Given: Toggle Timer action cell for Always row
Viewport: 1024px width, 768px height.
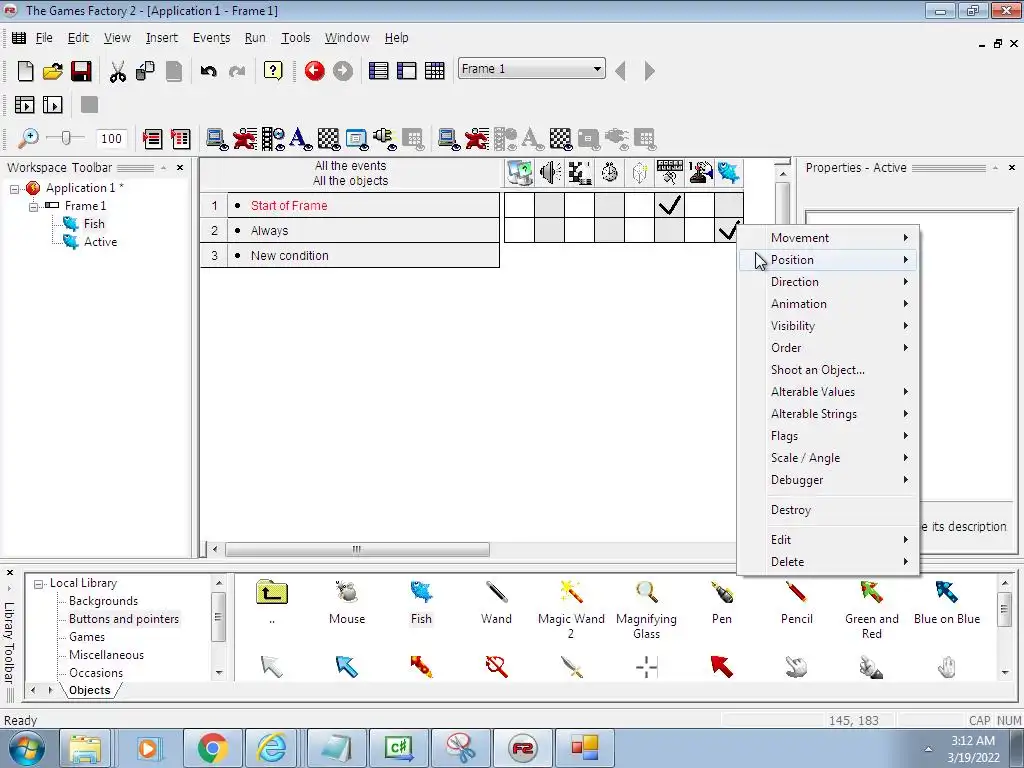Looking at the screenshot, I should 609,230.
